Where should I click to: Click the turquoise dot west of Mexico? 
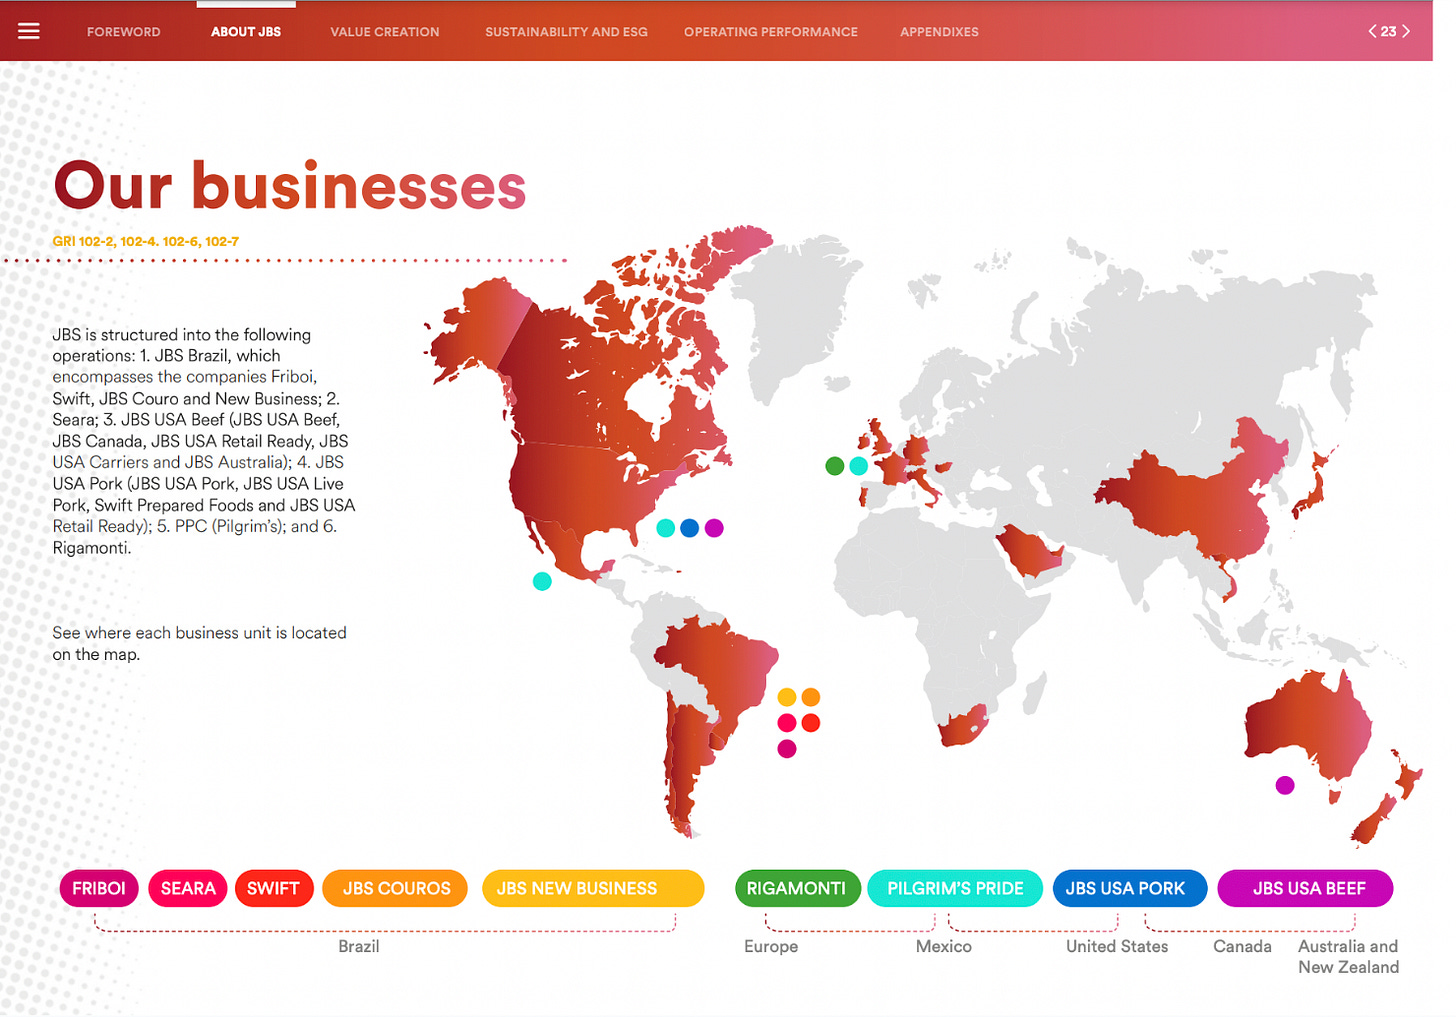coord(542,581)
